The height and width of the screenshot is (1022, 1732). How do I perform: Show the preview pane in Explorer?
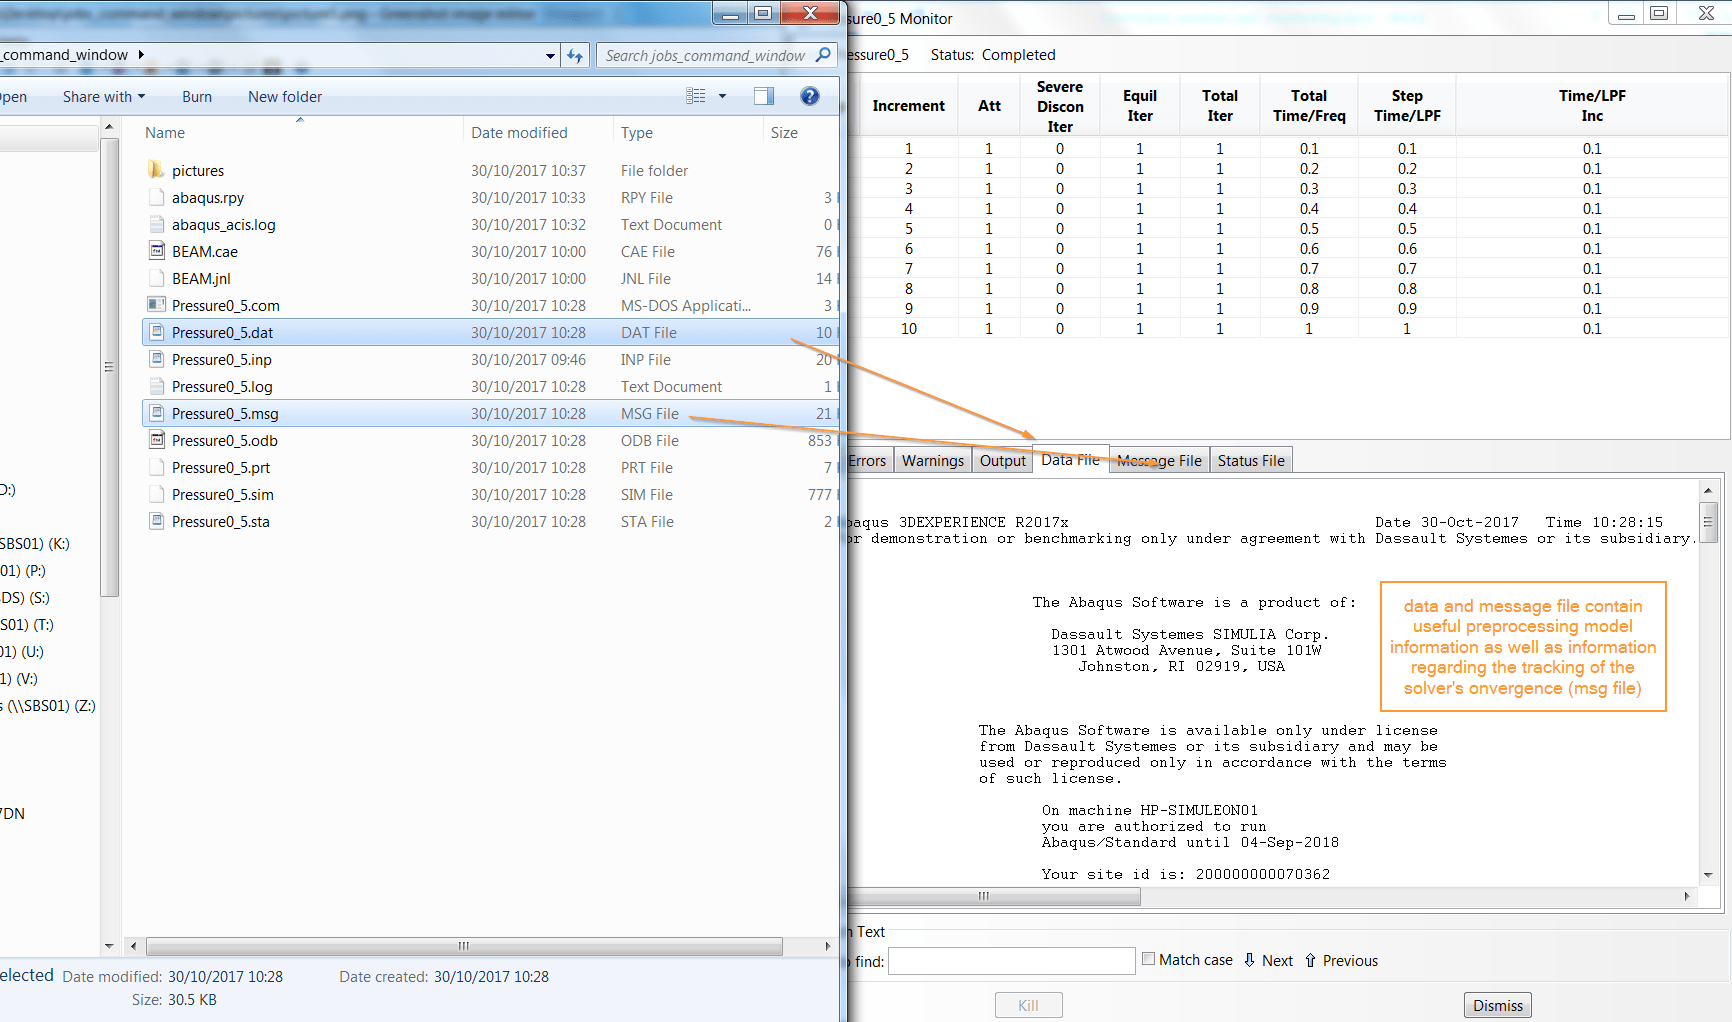coord(763,96)
